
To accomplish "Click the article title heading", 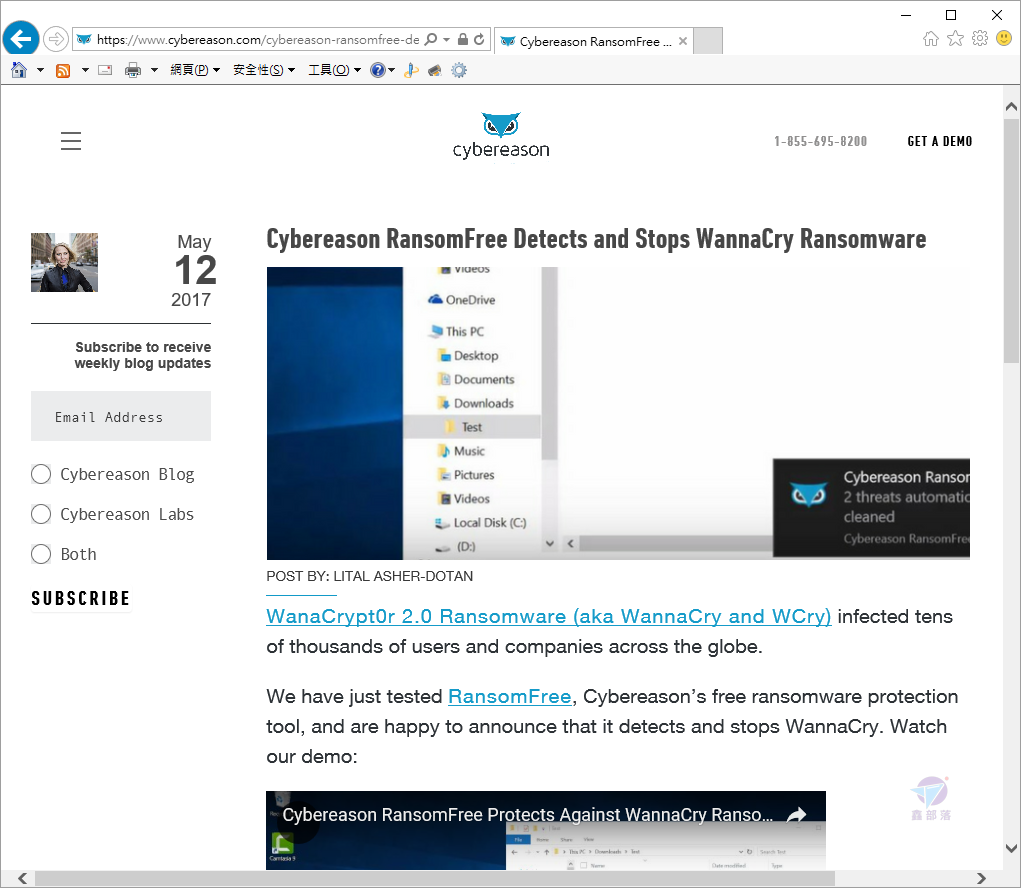I will [x=596, y=239].
